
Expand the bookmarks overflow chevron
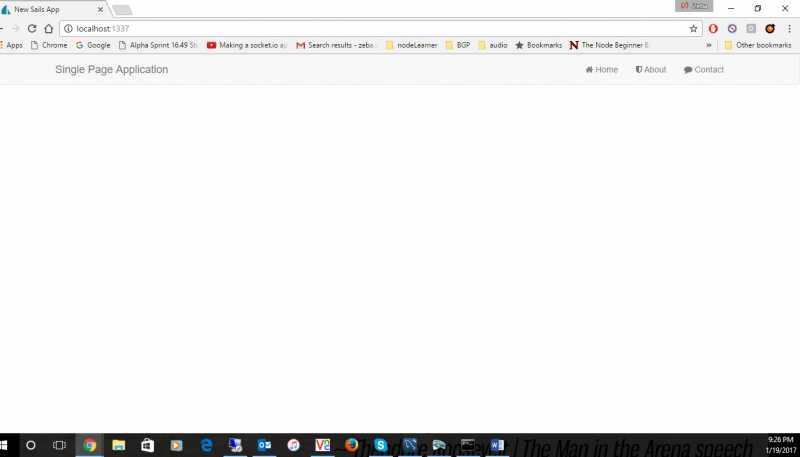click(709, 45)
